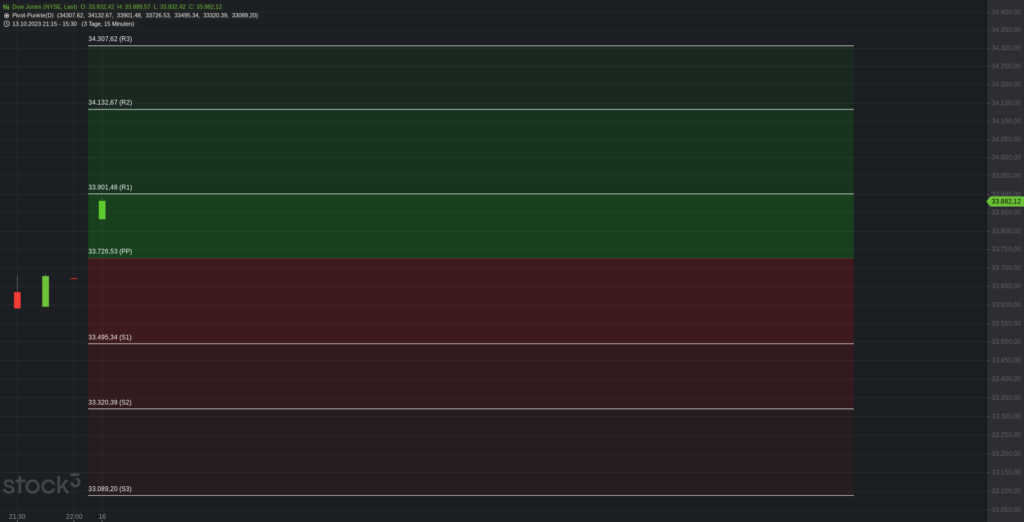
Task: Click the Pivot-Punkte indicator eye icon
Action: pos(6,15)
